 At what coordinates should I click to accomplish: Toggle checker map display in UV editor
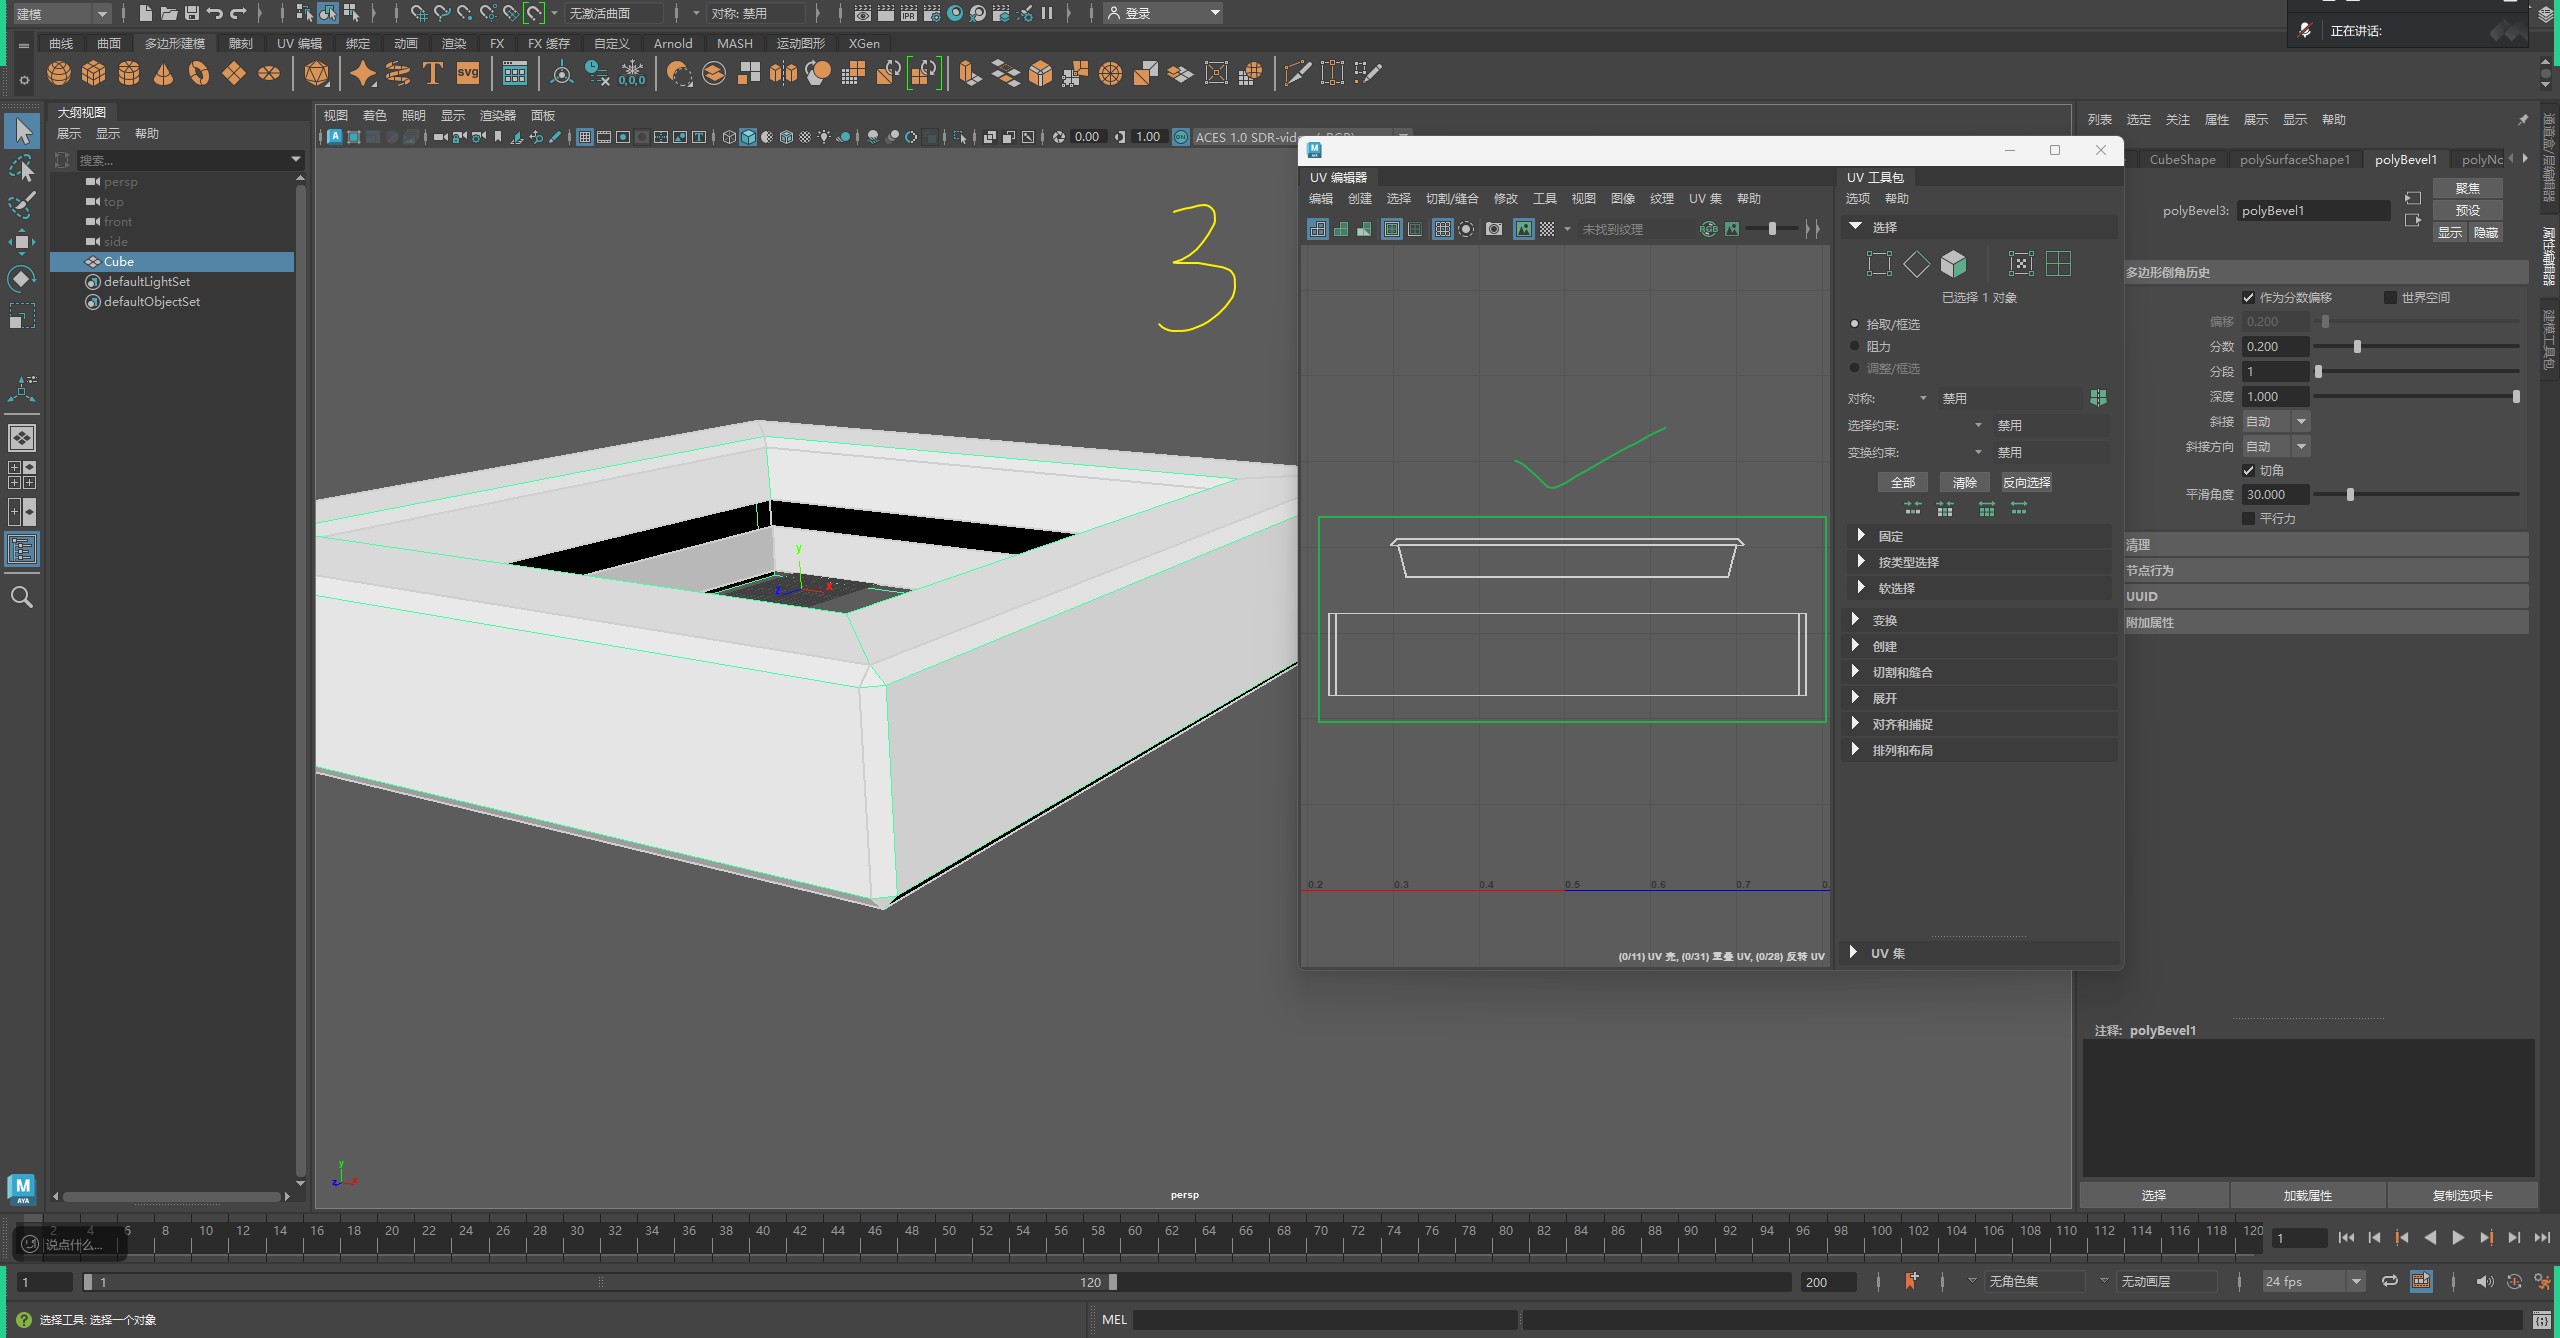pyautogui.click(x=1547, y=229)
